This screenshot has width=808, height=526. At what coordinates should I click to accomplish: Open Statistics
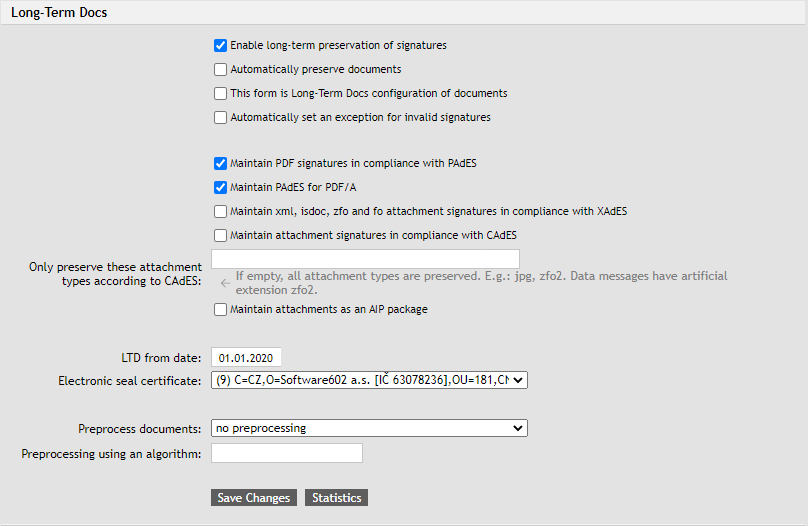[336, 498]
